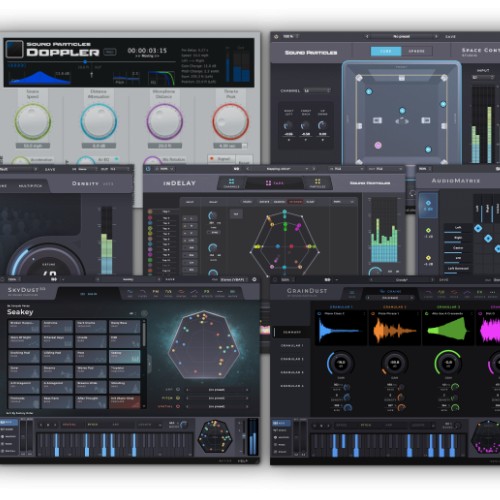500x500 pixels.
Task: Select the FX icon in SkyDust toolbar
Action: click(206, 293)
